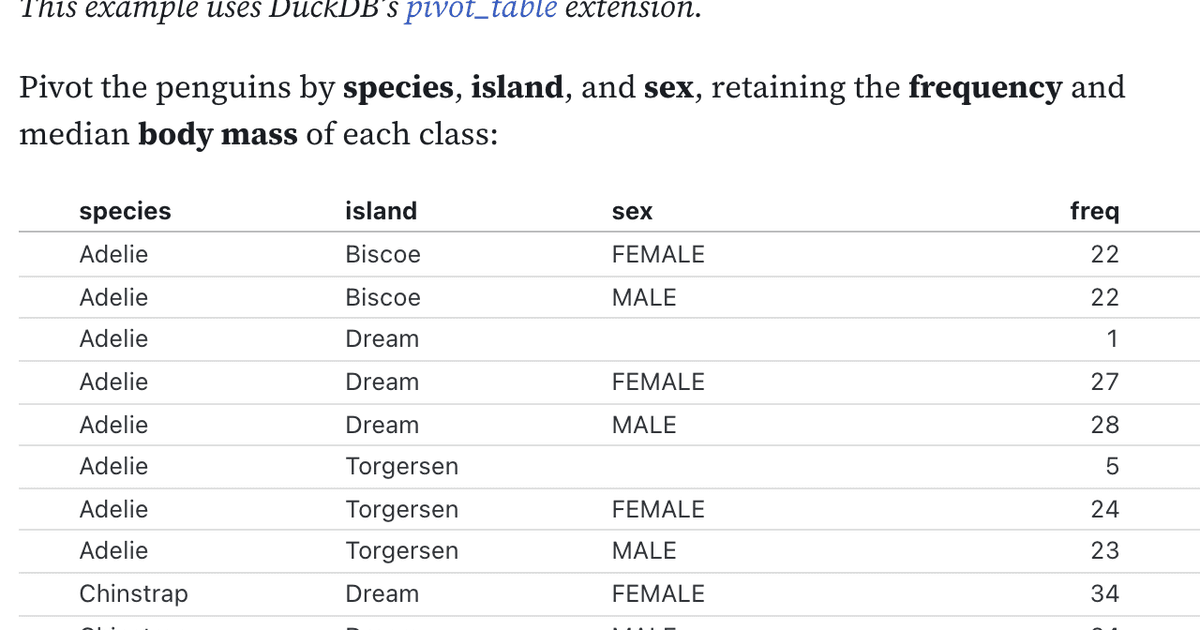1200x630 pixels.
Task: Select Biscoe in the Adelie FEMALE row
Action: click(383, 255)
